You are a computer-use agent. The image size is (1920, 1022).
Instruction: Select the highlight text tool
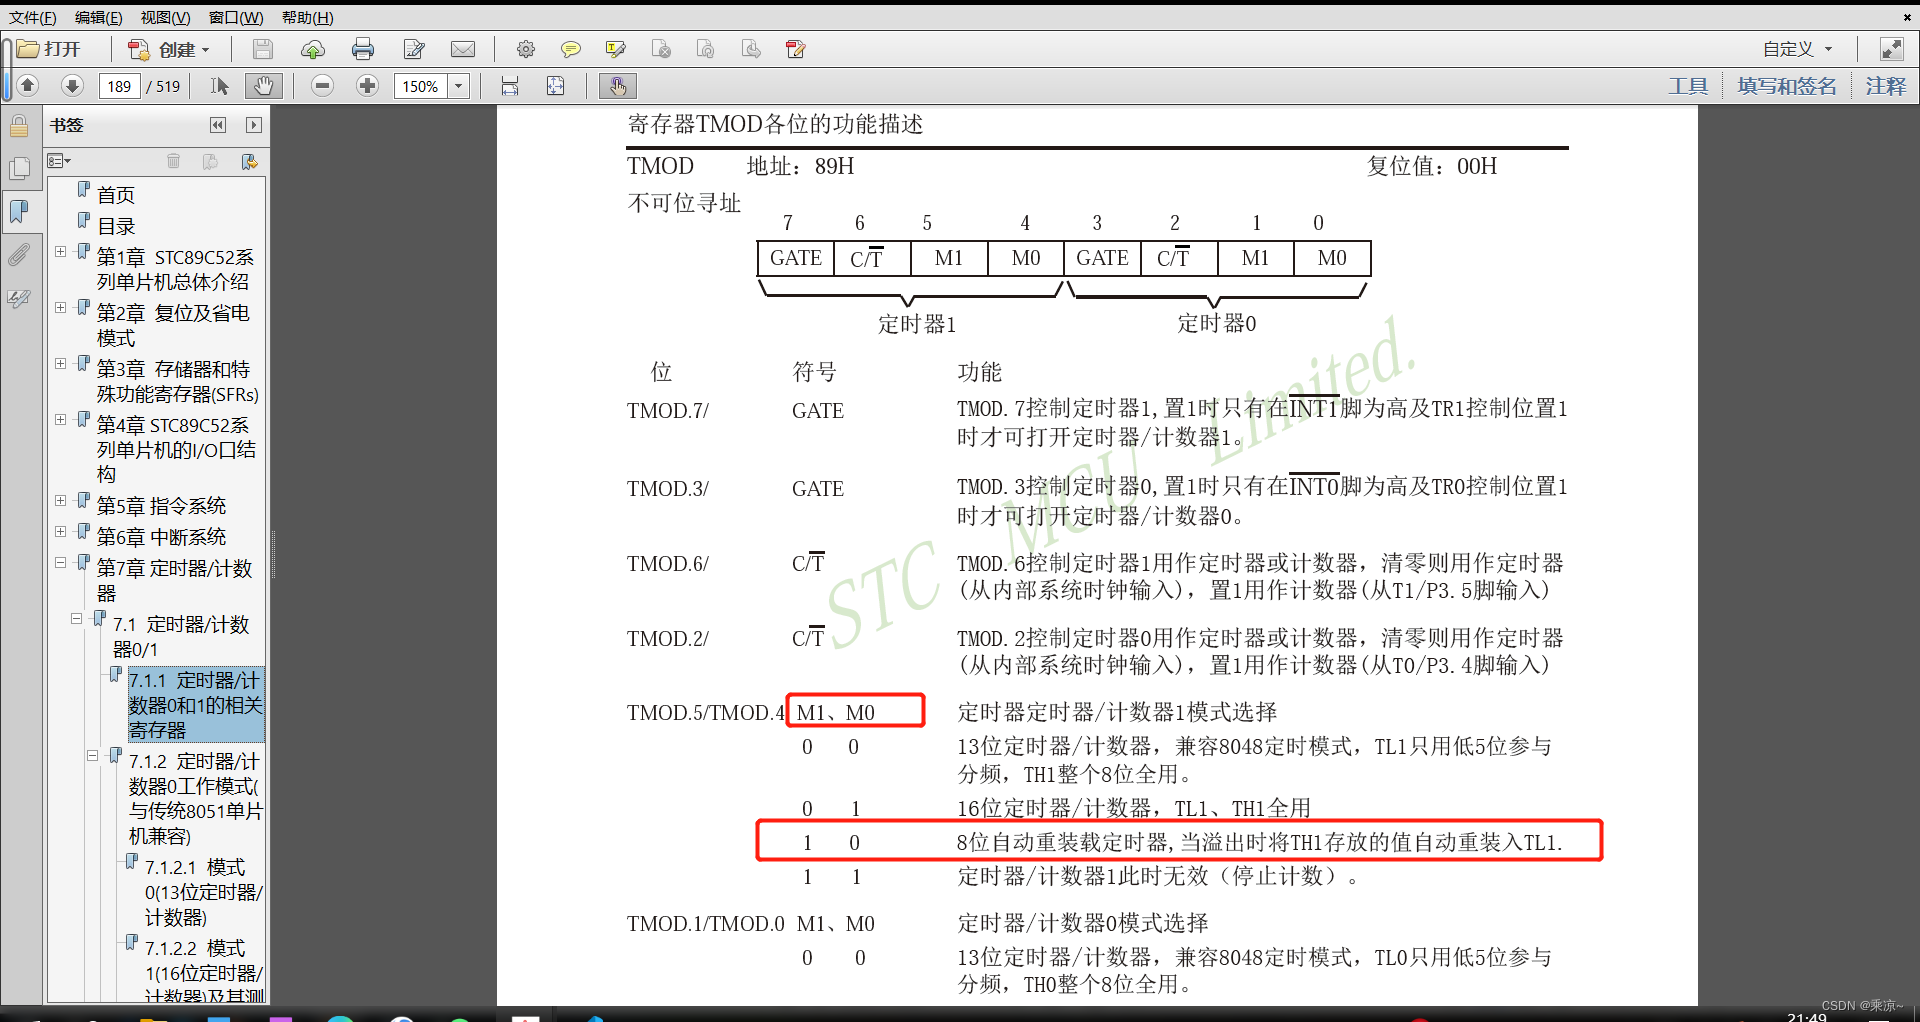coord(616,49)
